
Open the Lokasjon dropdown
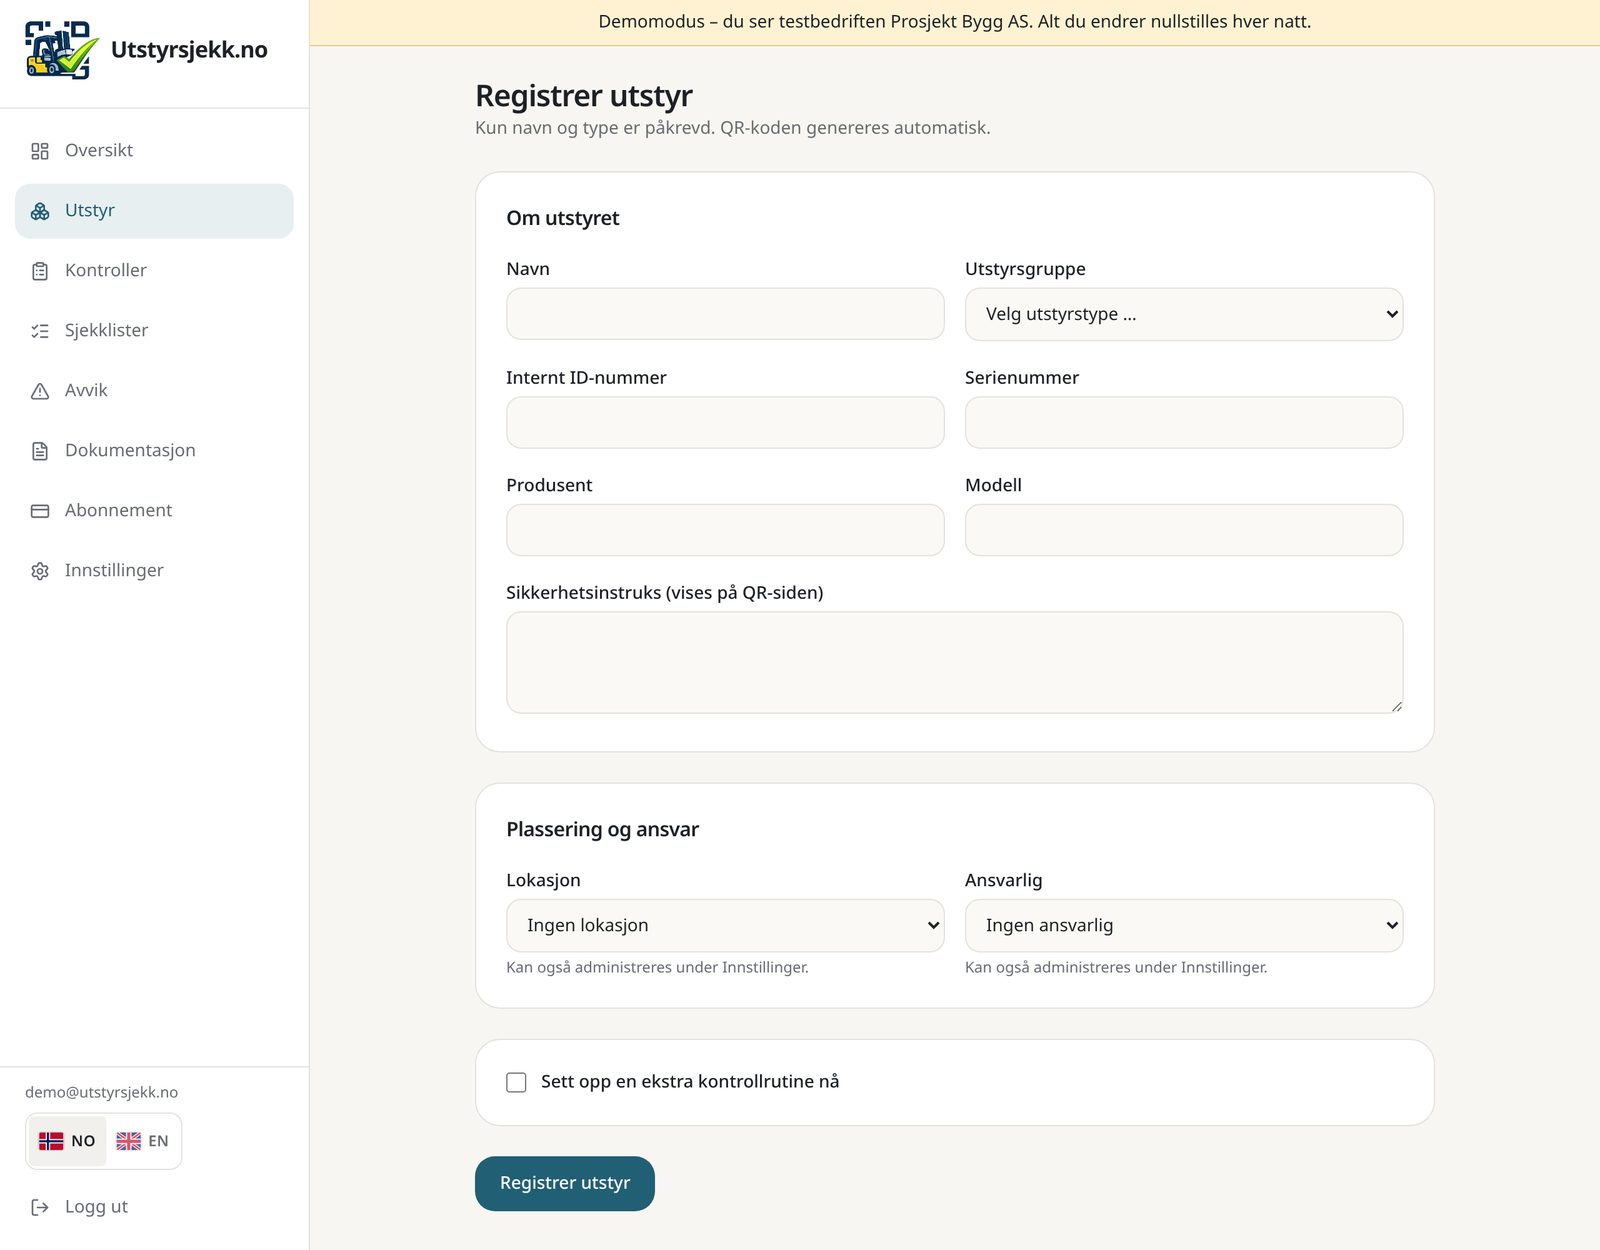point(725,925)
